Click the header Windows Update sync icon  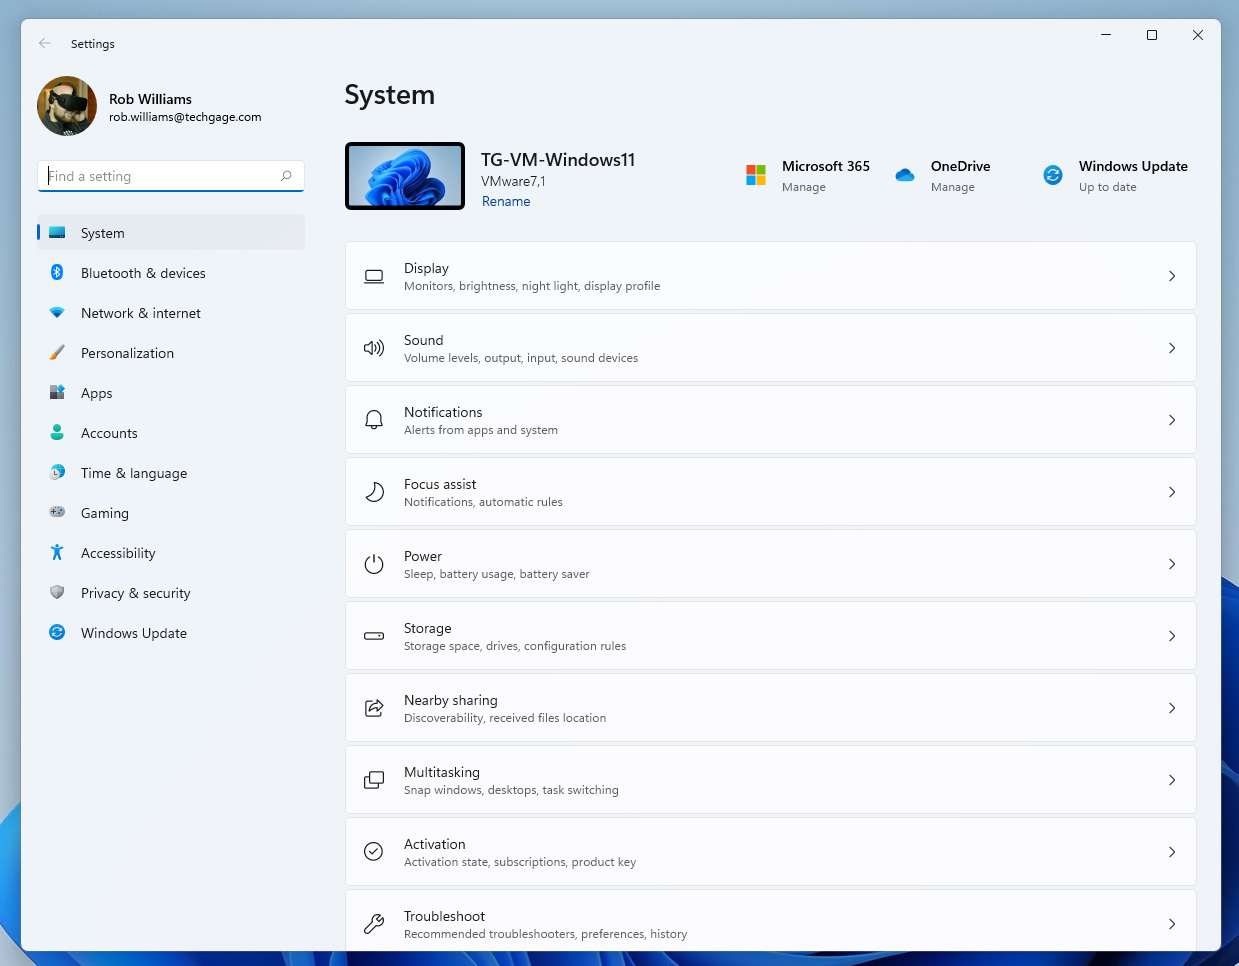[1053, 175]
